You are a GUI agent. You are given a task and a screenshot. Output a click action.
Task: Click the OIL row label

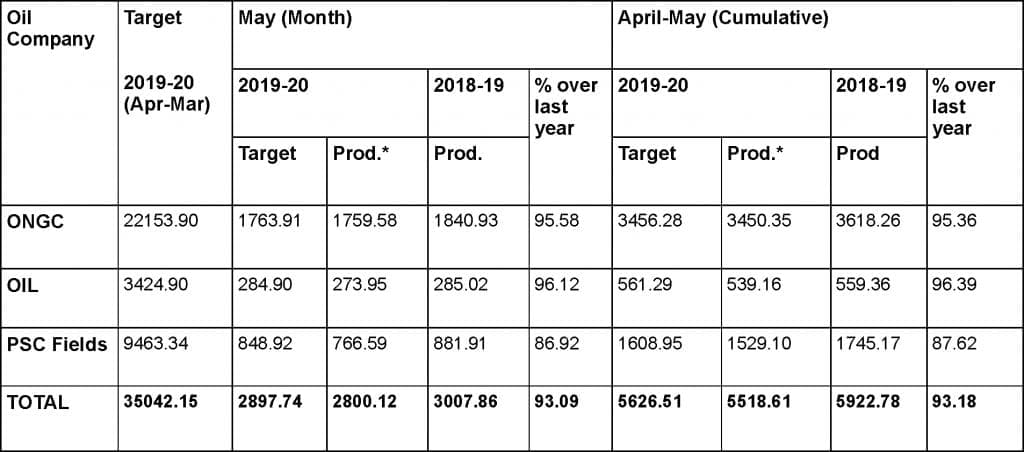pos(23,285)
